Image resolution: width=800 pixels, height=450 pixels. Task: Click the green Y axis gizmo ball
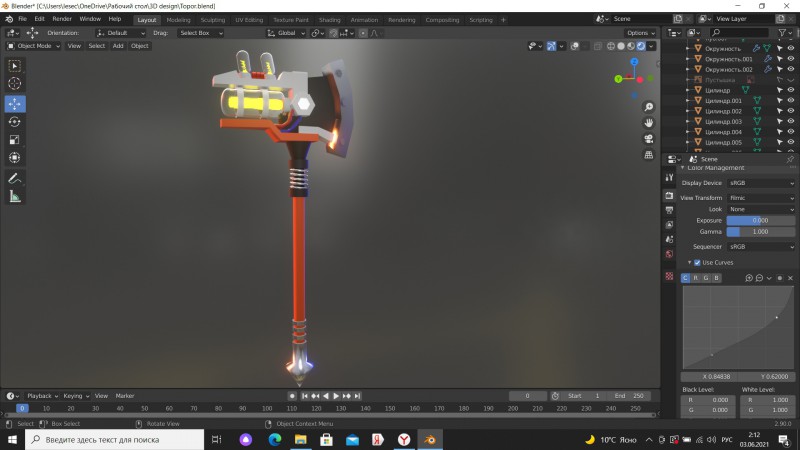(x=618, y=79)
